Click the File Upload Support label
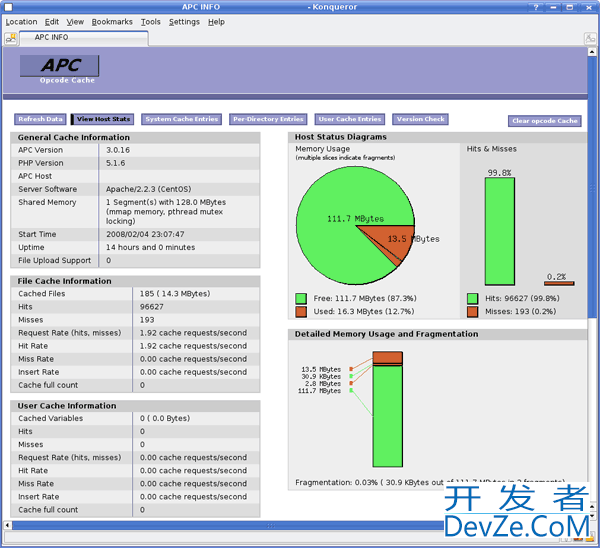Image resolution: width=600 pixels, height=548 pixels. pos(55,261)
